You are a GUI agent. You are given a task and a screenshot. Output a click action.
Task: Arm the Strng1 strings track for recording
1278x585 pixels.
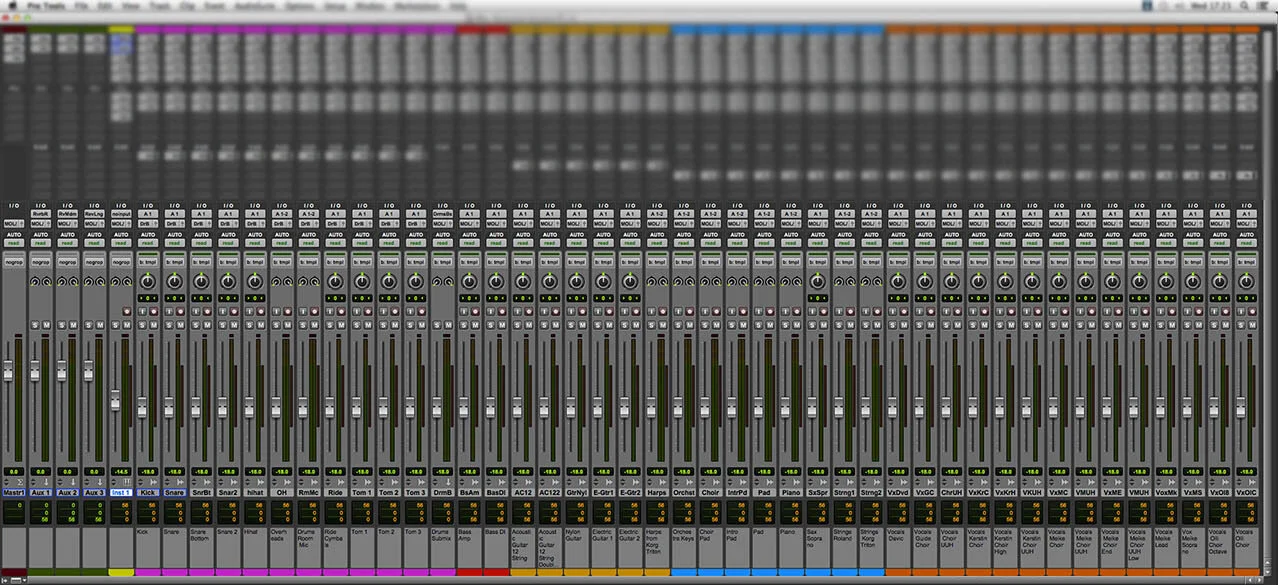[851, 311]
